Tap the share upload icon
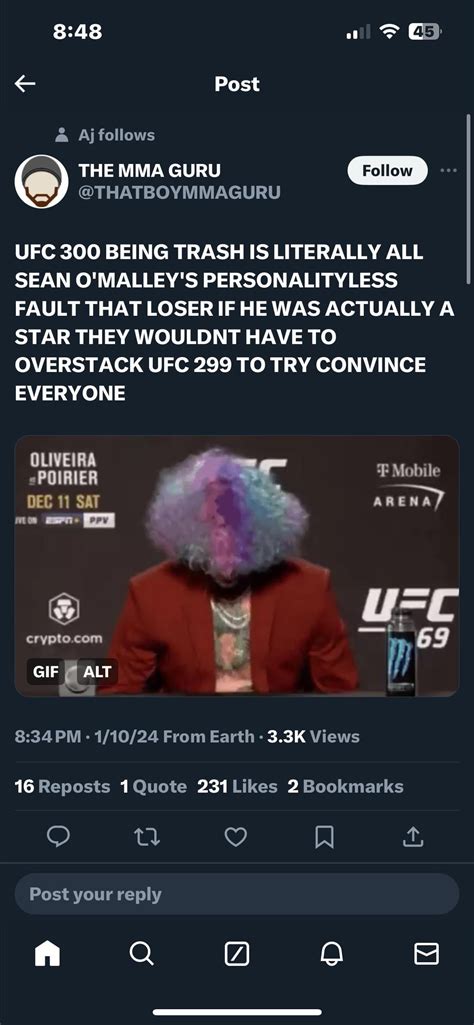Screen dimensions: 474x1025 click(x=413, y=837)
